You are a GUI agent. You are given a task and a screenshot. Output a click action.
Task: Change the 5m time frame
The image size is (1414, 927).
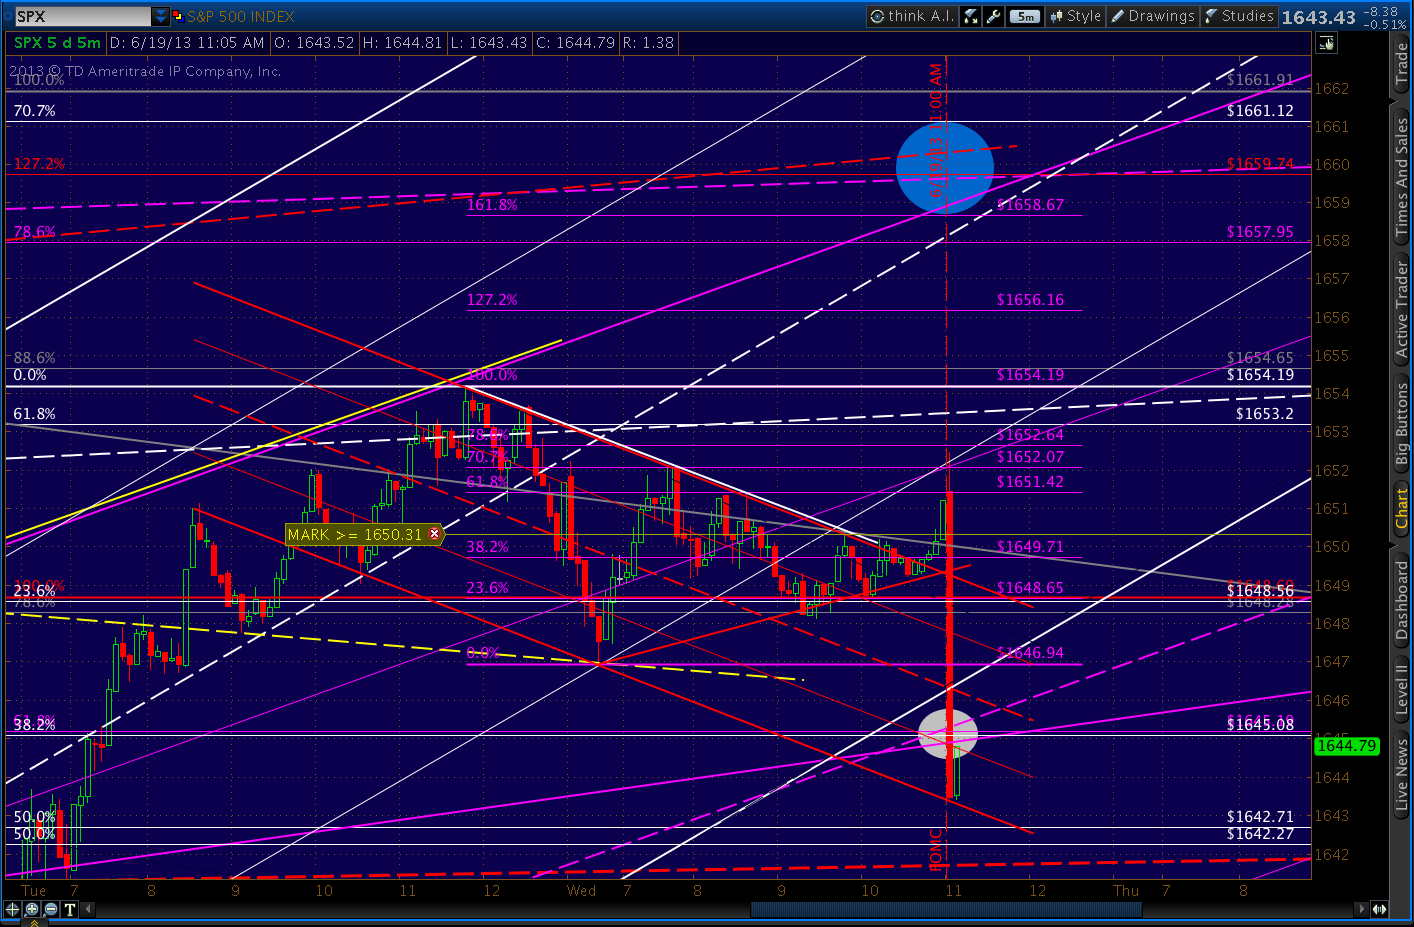(1025, 16)
